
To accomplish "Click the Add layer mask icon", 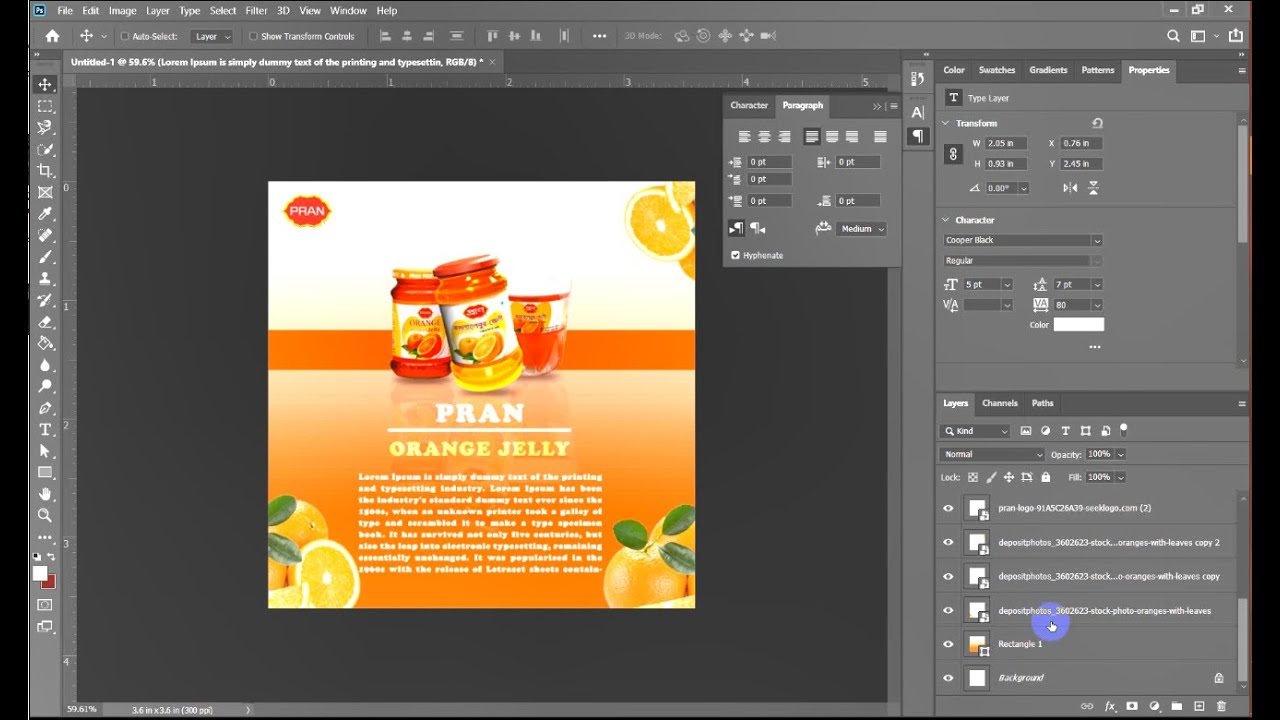I will (1132, 706).
